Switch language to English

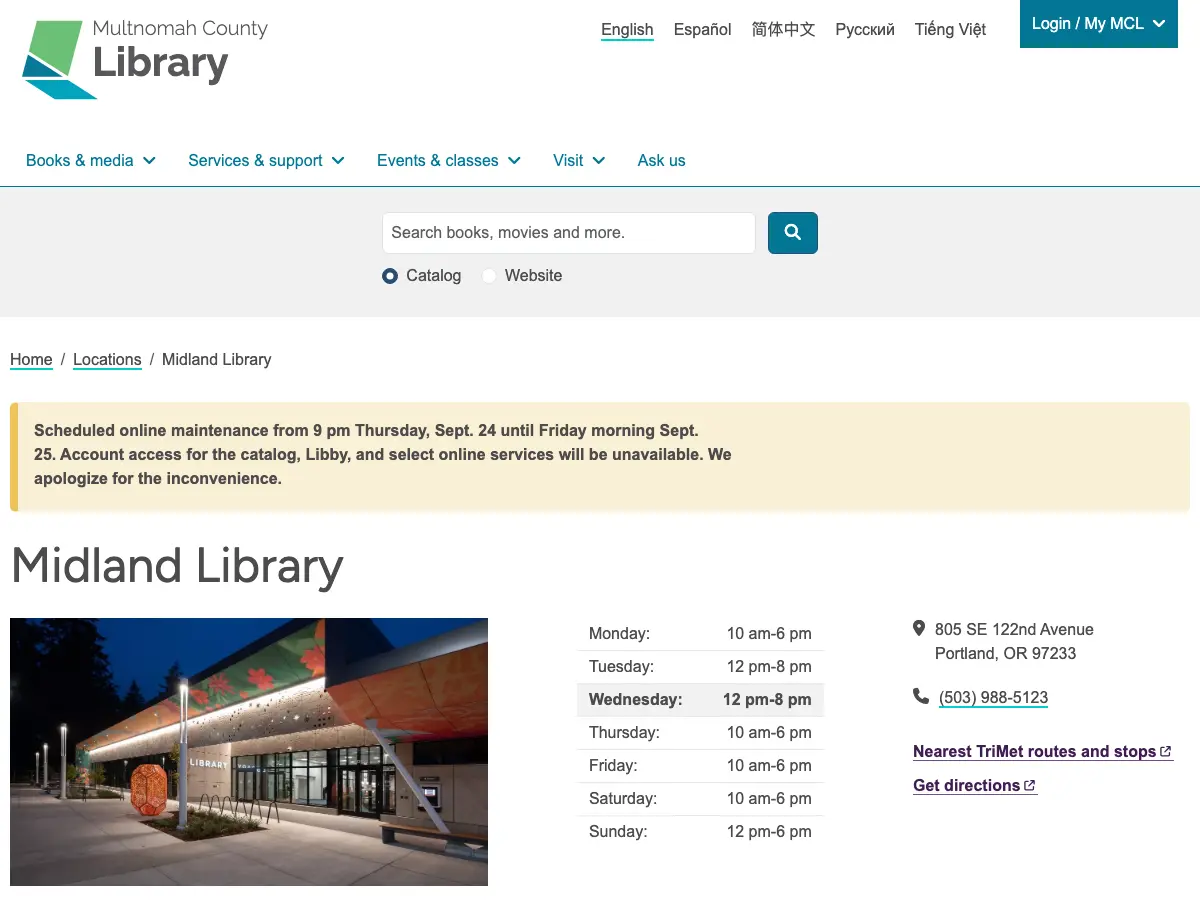coord(627,30)
